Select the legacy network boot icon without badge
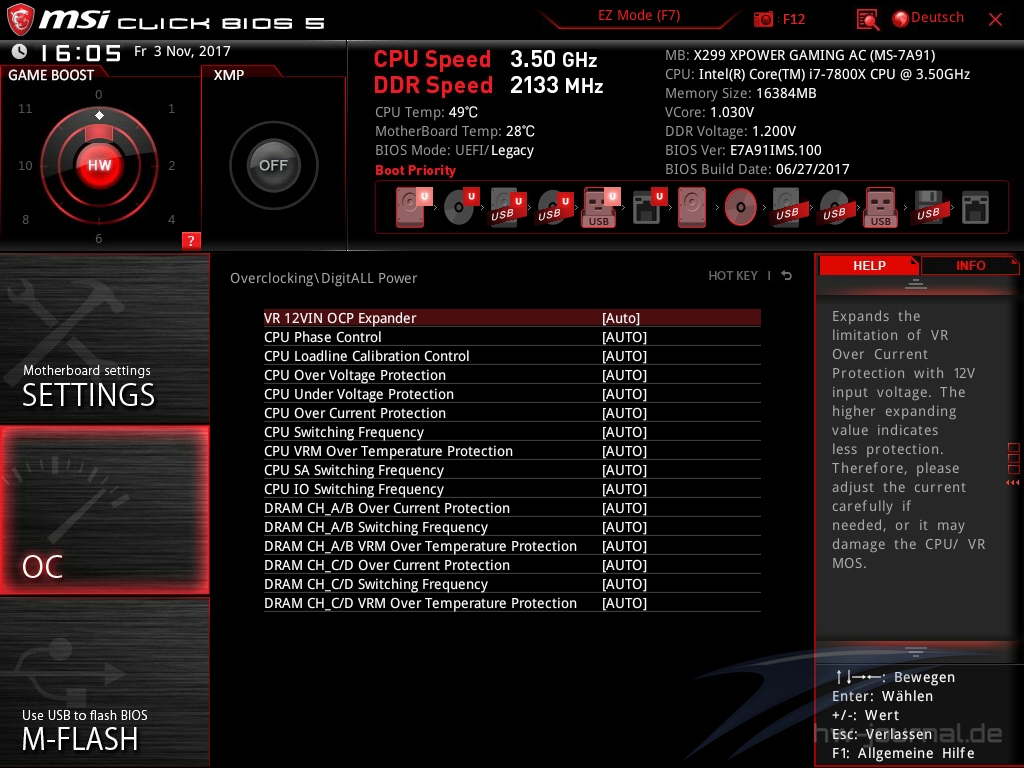This screenshot has height=768, width=1024. pyautogui.click(x=975, y=207)
